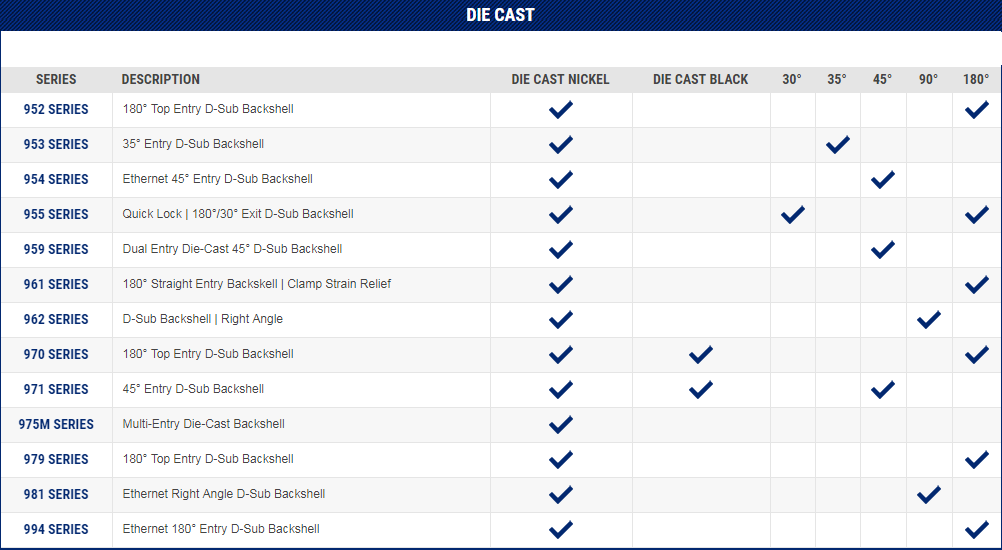Viewport: 1002px width, 550px height.
Task: Click the DIE CAST NICKEL column header
Action: (x=560, y=79)
